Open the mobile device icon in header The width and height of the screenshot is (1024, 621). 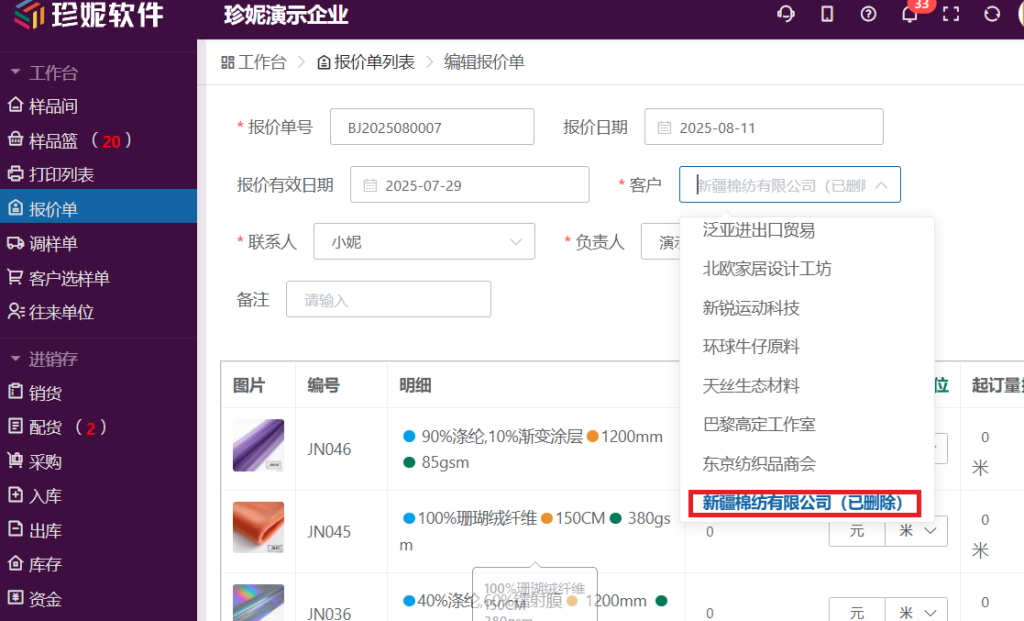coord(827,14)
